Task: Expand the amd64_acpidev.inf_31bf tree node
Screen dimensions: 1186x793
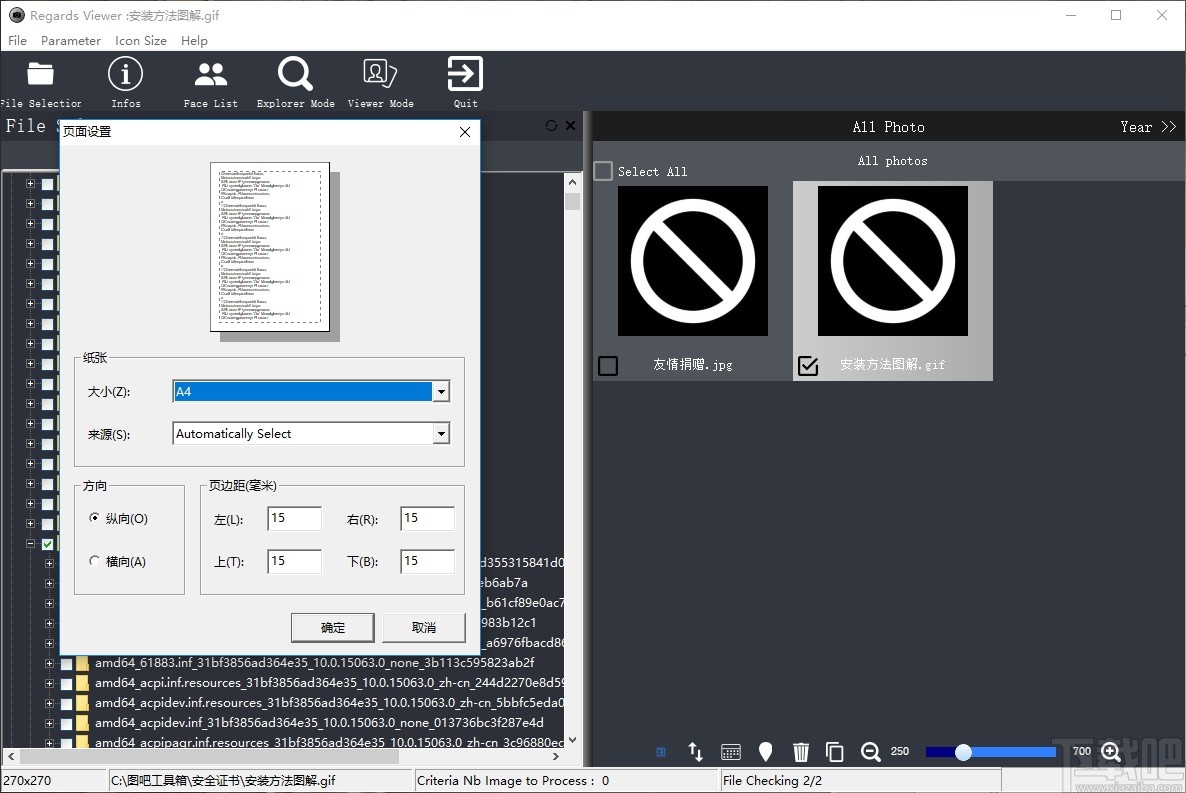Action: [x=49, y=723]
